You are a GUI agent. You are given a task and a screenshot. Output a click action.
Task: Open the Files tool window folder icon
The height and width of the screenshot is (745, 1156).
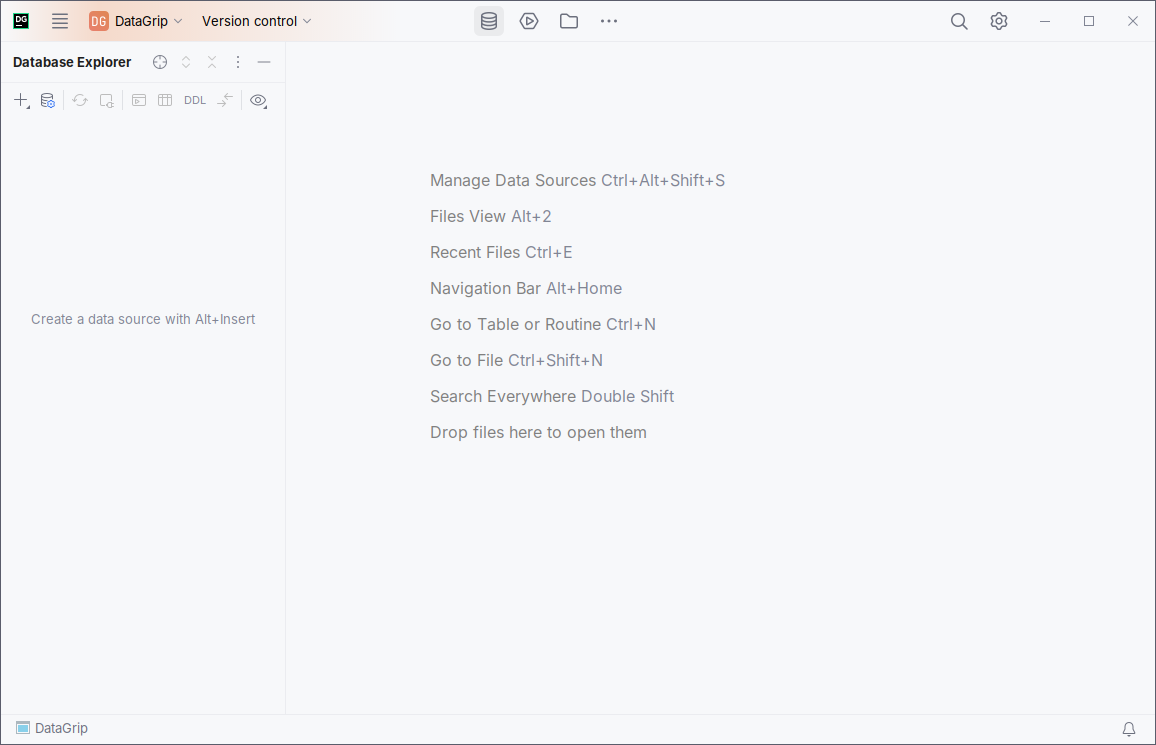(569, 20)
